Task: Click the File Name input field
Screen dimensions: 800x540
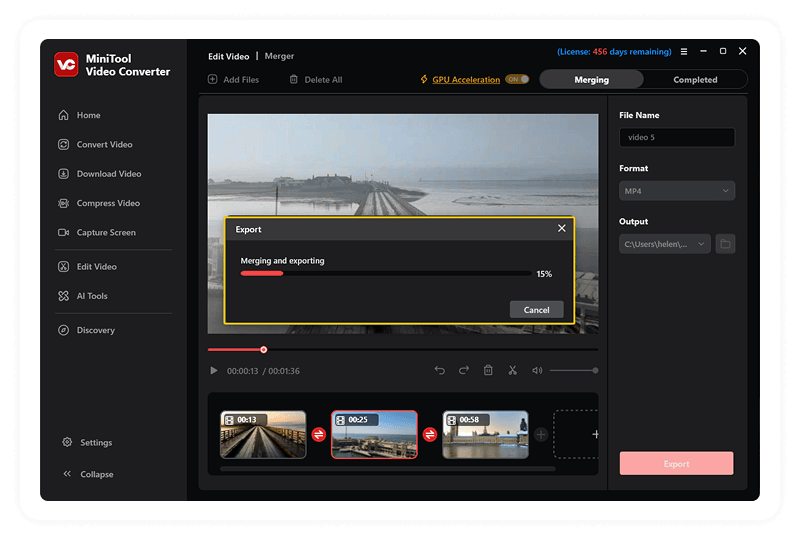Action: tap(677, 137)
